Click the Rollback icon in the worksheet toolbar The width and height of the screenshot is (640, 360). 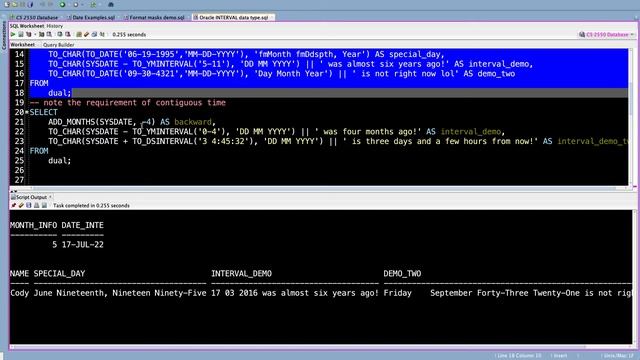68,35
